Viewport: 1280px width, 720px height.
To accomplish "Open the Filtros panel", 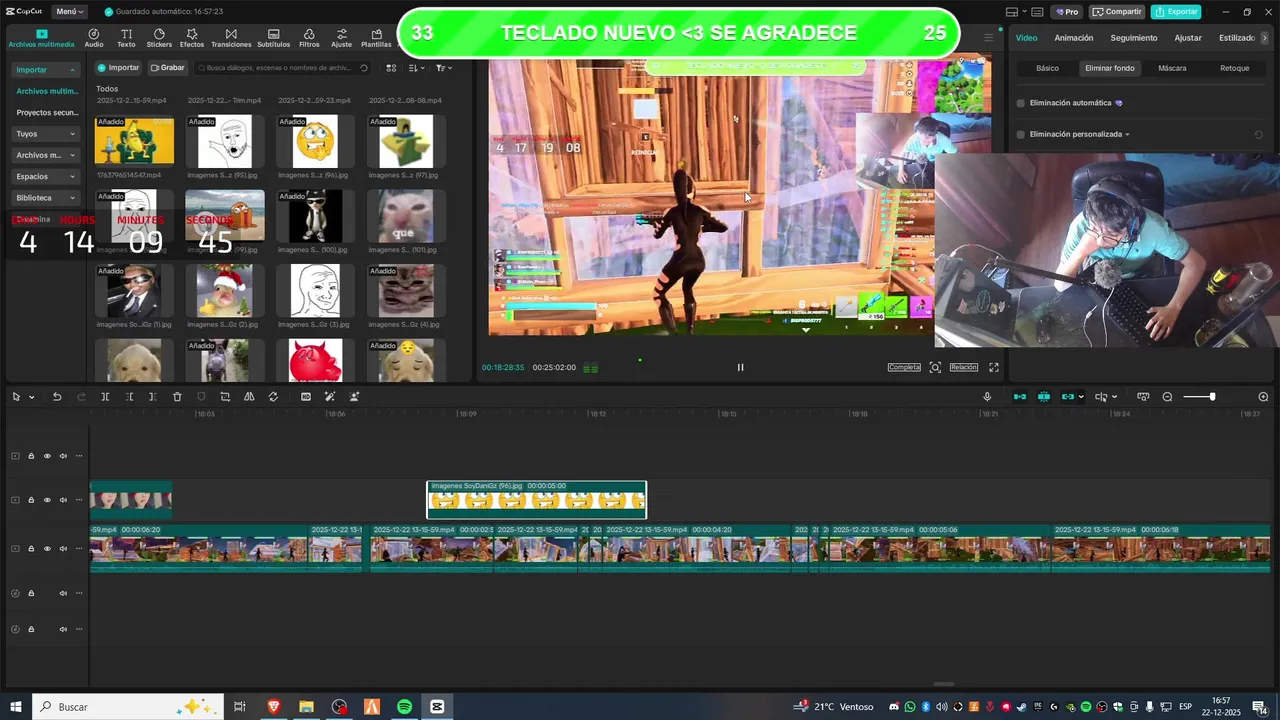I will [309, 38].
